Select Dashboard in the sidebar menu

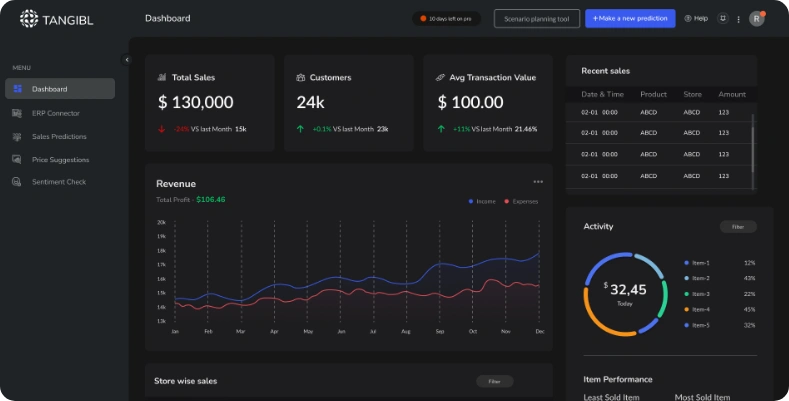click(x=60, y=89)
